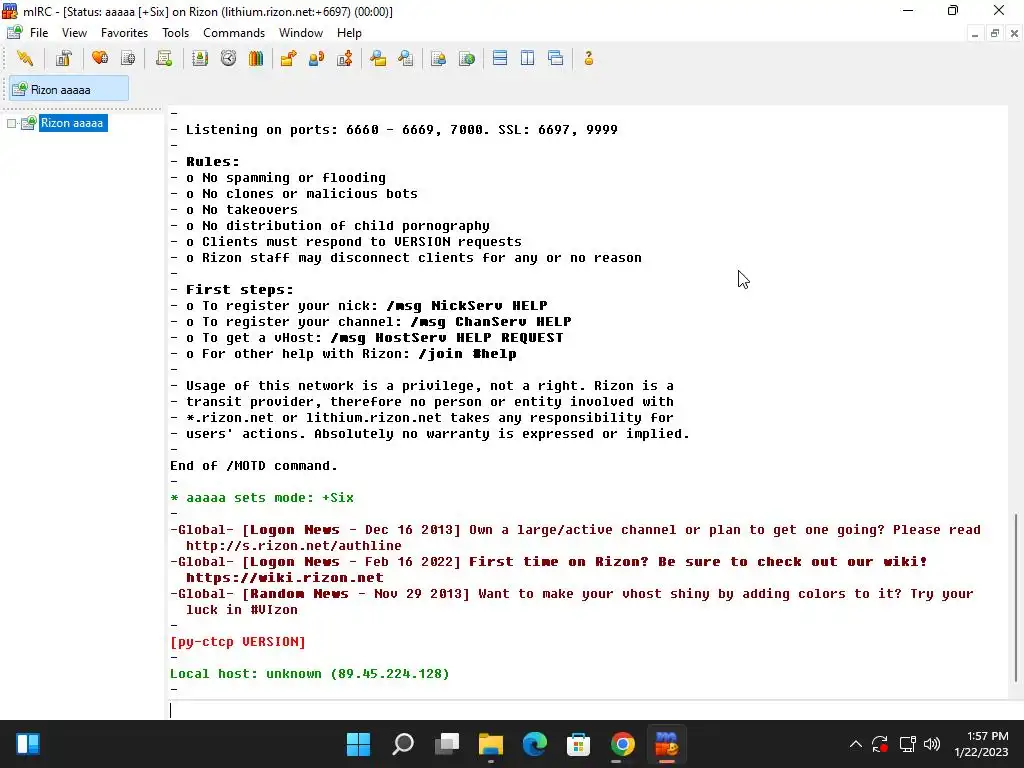This screenshot has width=1024, height=768.
Task: Click the 'End of /MOTD command.' line
Action: tap(253, 466)
